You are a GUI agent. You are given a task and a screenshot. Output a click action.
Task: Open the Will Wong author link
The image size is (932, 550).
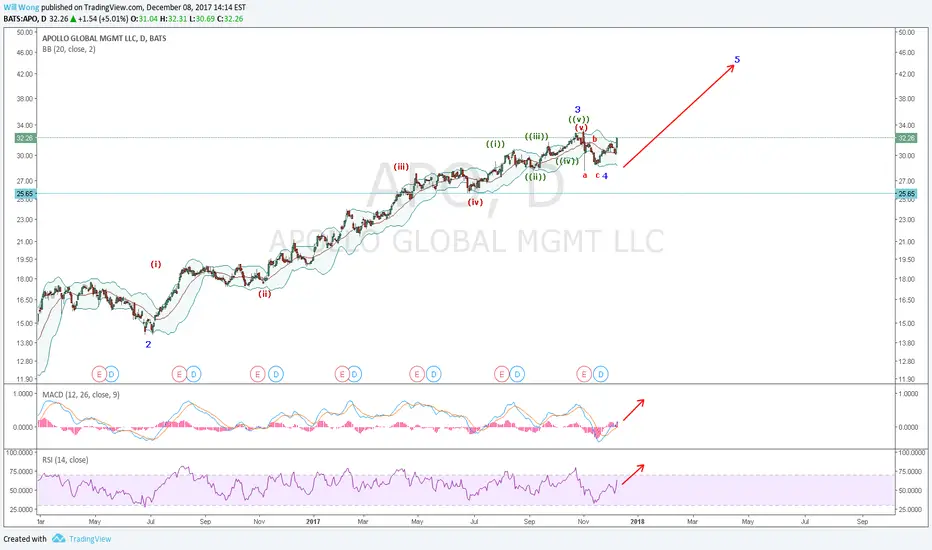pos(19,7)
